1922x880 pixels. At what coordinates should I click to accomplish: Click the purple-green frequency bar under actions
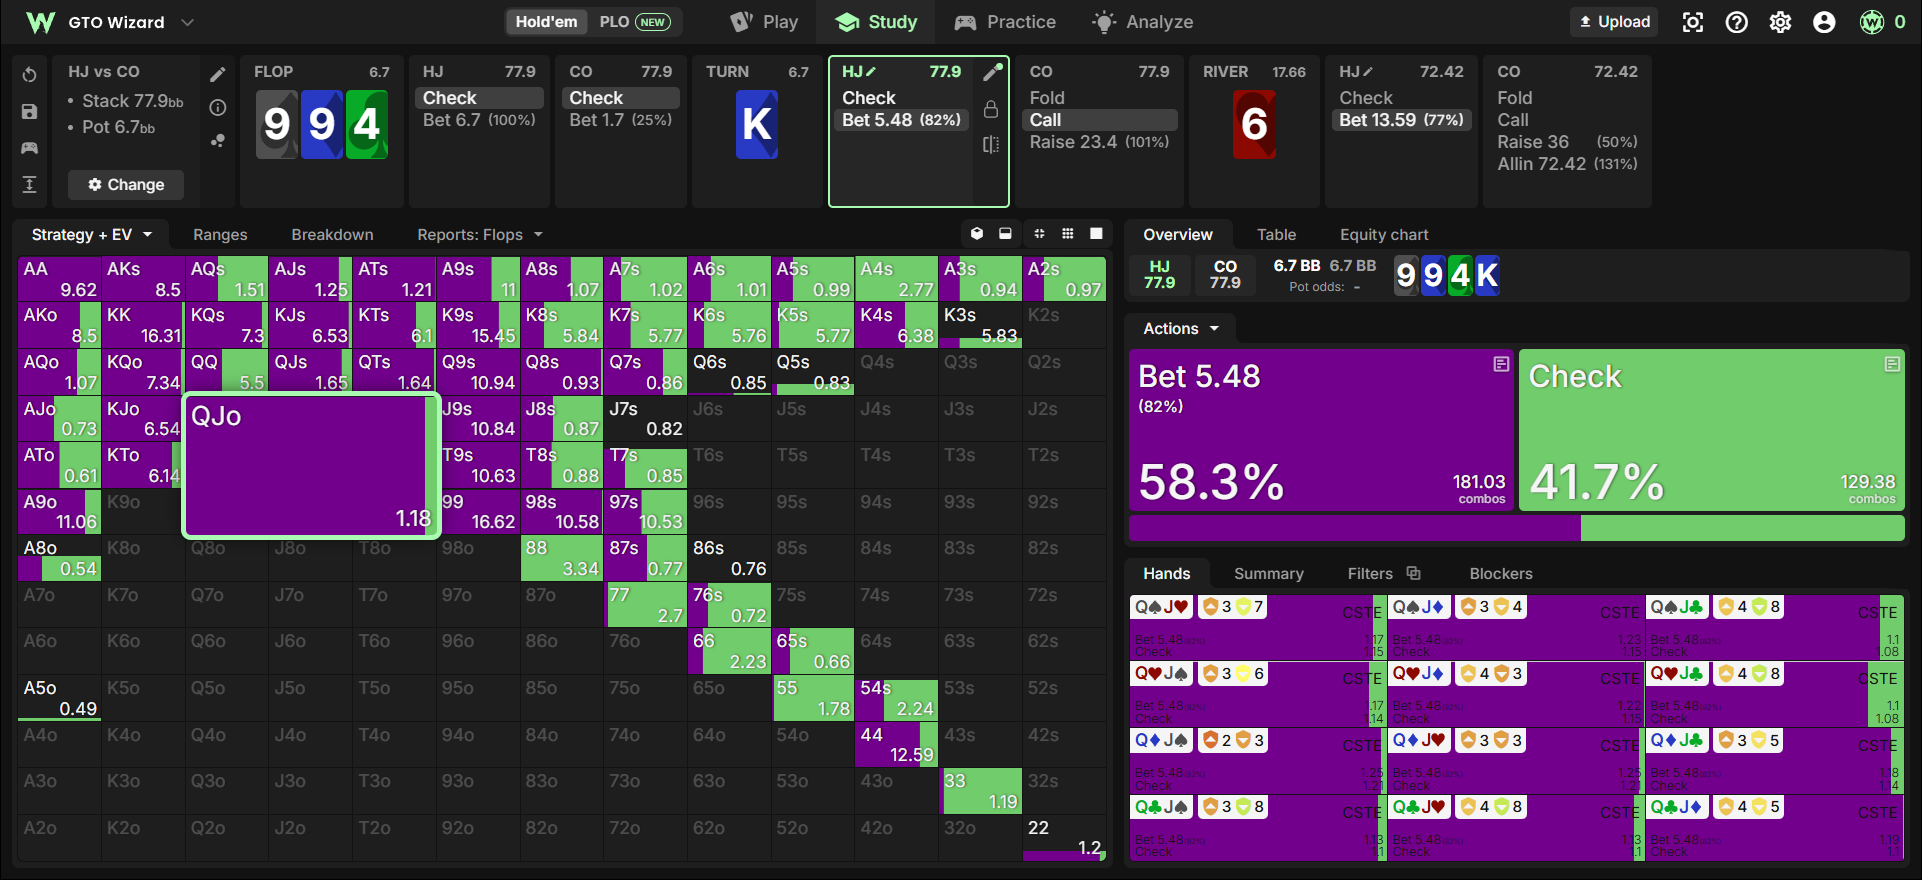click(x=1517, y=528)
